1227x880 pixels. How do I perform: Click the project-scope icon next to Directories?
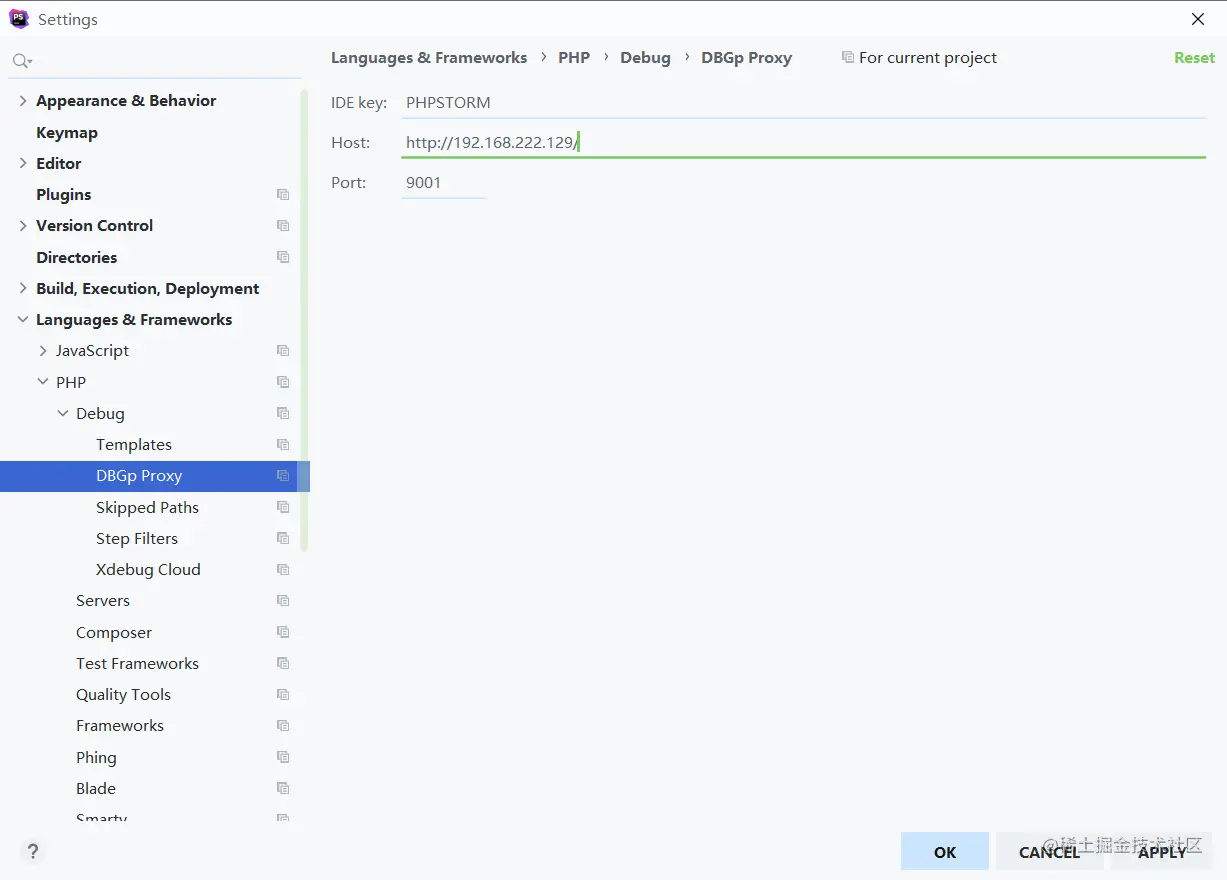tap(283, 257)
